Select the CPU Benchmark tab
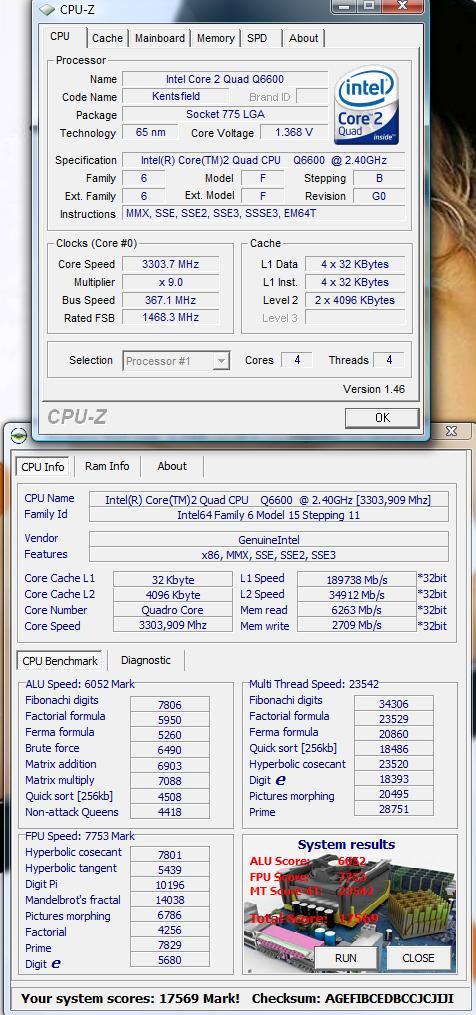 pyautogui.click(x=60, y=661)
